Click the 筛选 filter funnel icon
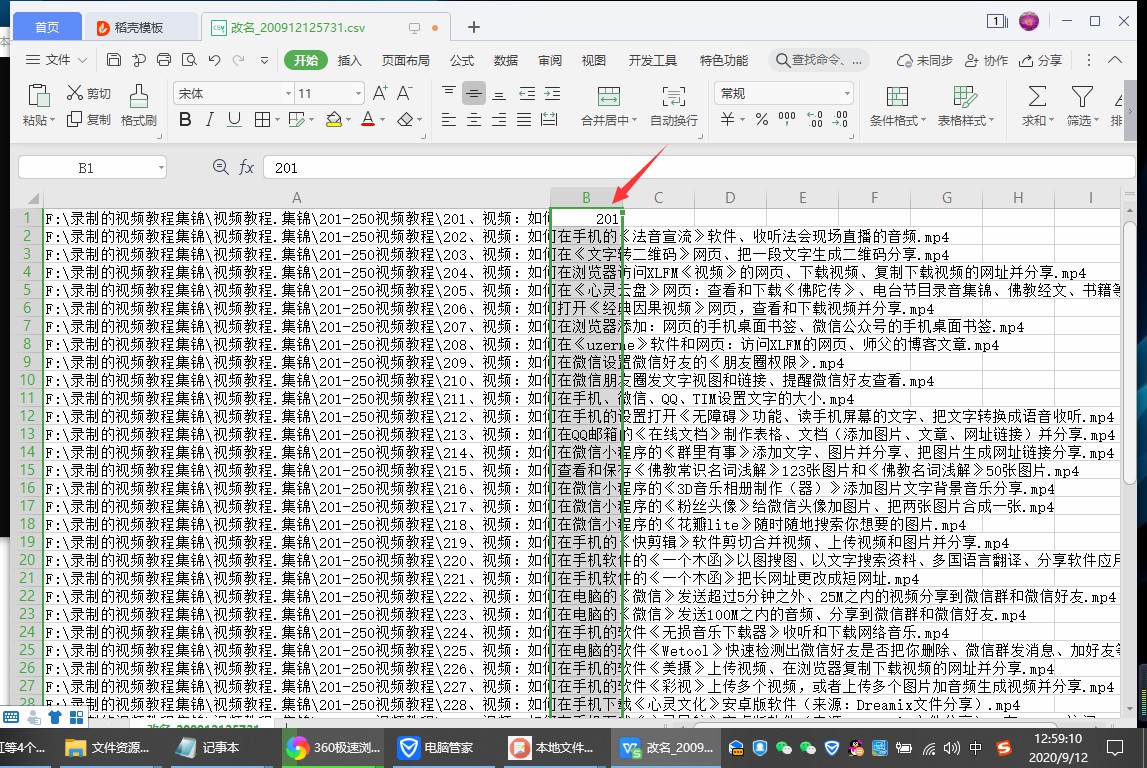Viewport: 1147px width, 768px height. (1082, 96)
